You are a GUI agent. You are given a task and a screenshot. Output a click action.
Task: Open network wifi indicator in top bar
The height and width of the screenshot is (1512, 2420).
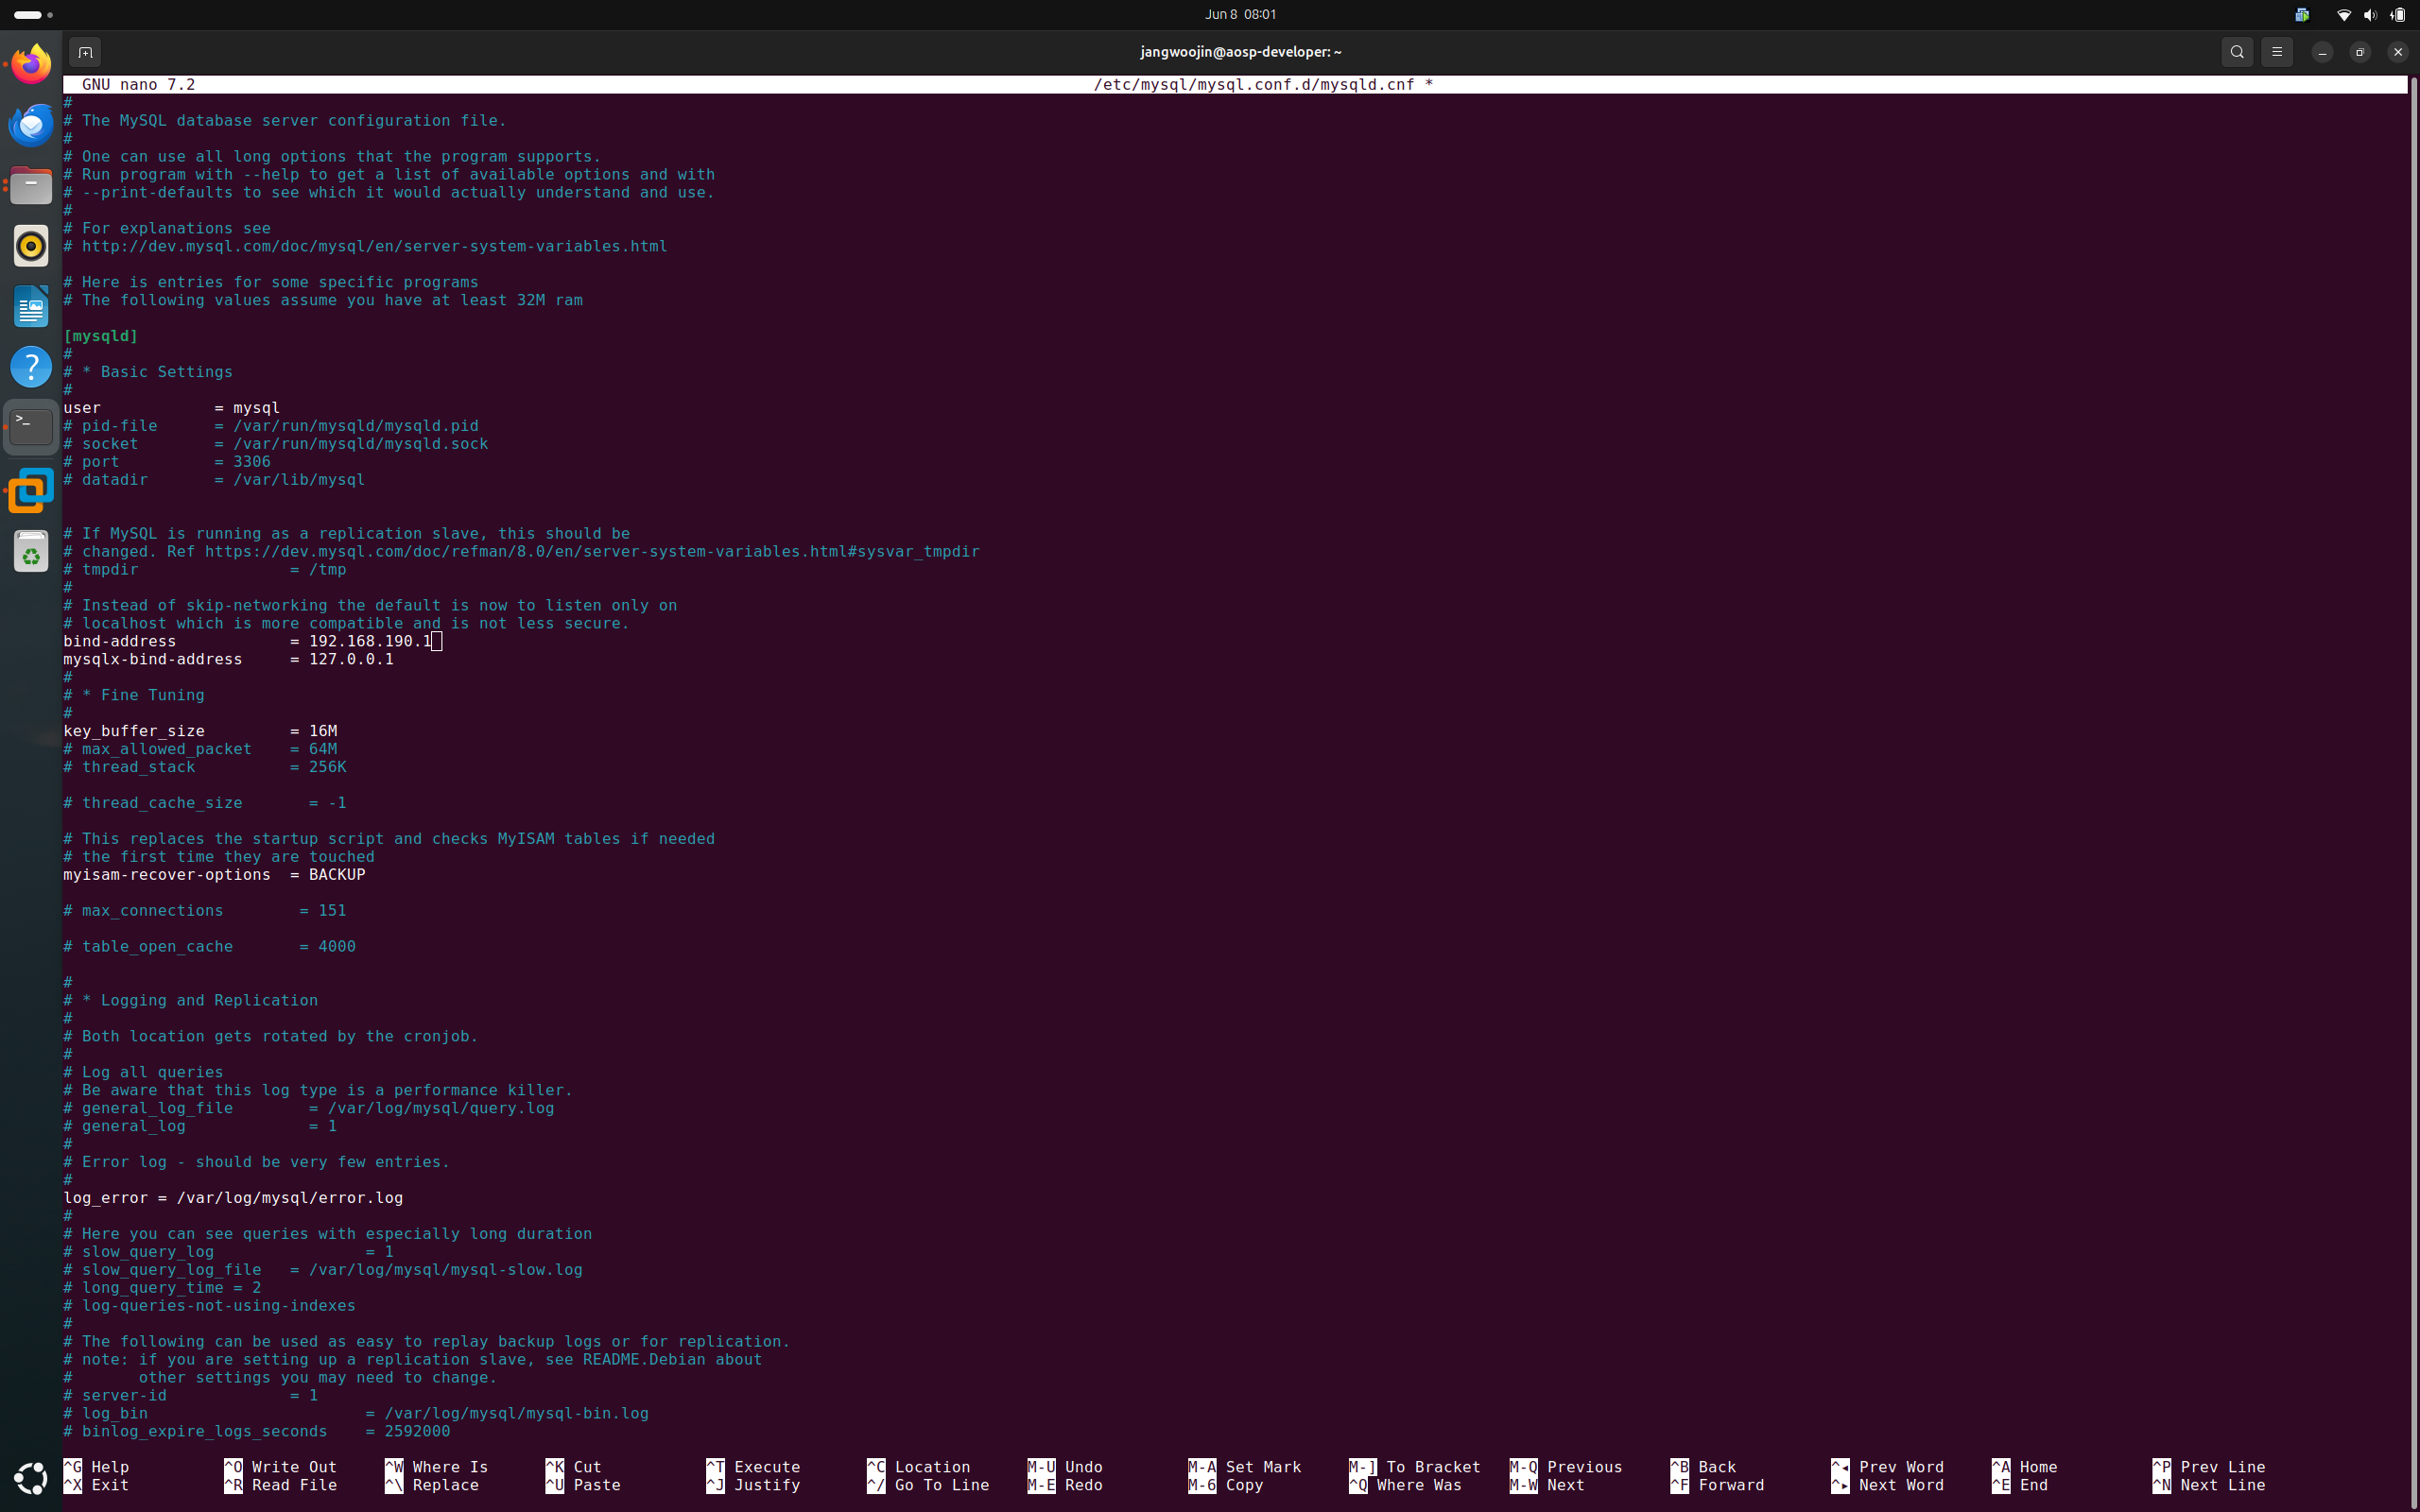point(2343,15)
